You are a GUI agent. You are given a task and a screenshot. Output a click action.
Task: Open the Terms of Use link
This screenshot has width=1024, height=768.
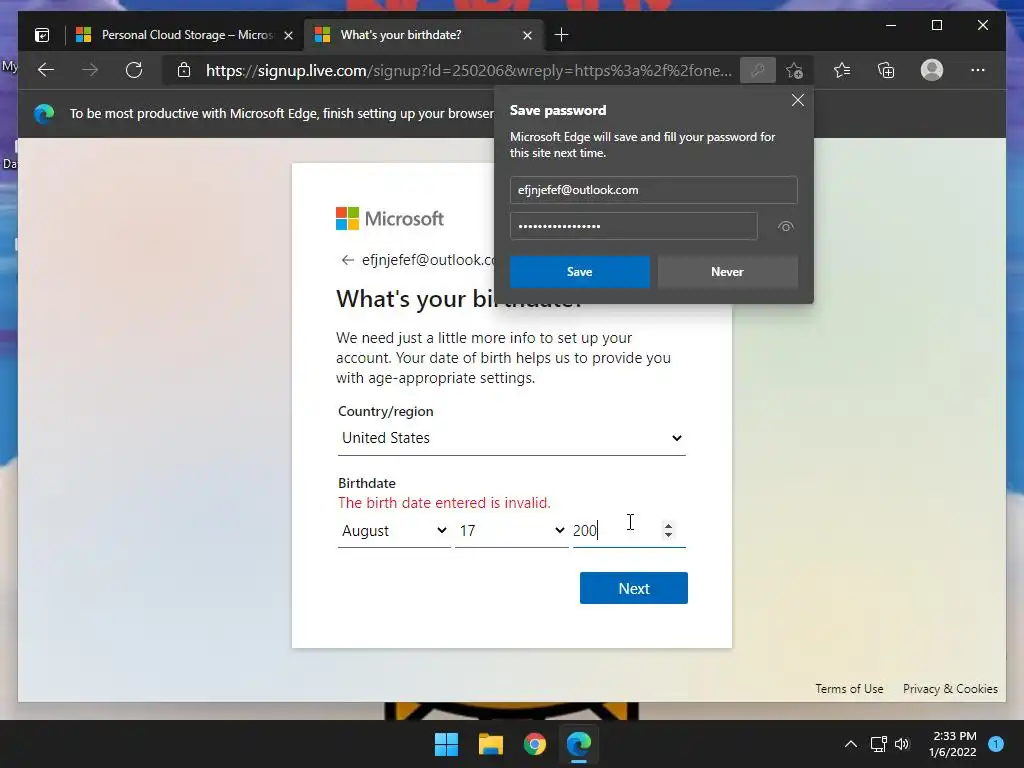[849, 688]
